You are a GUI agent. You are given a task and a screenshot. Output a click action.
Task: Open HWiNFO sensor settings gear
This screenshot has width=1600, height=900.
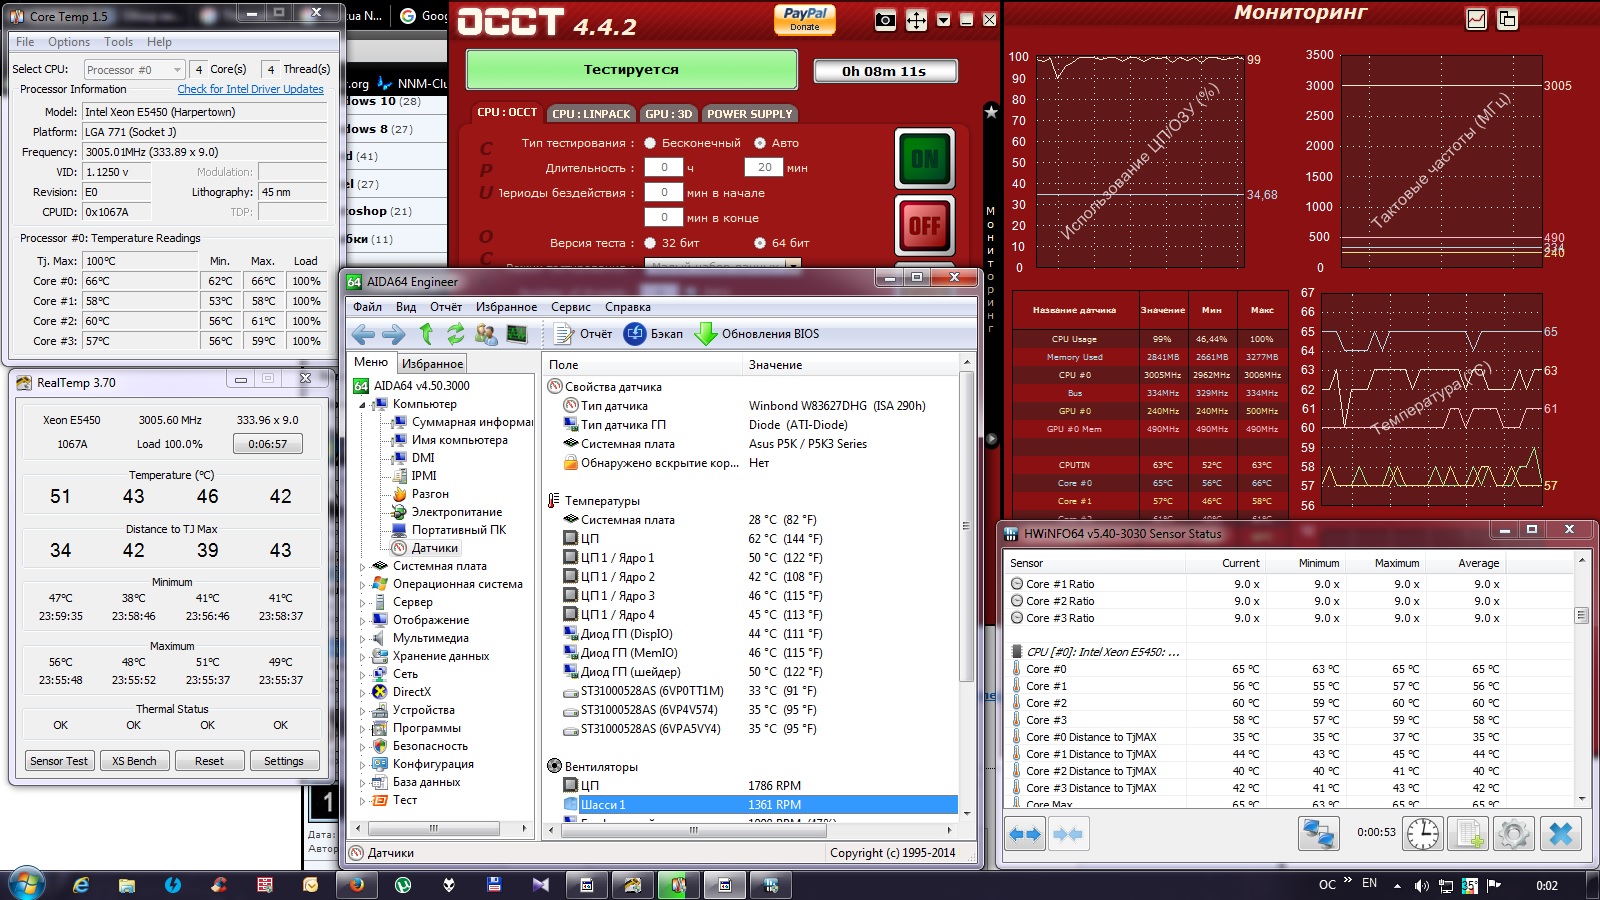[1513, 833]
